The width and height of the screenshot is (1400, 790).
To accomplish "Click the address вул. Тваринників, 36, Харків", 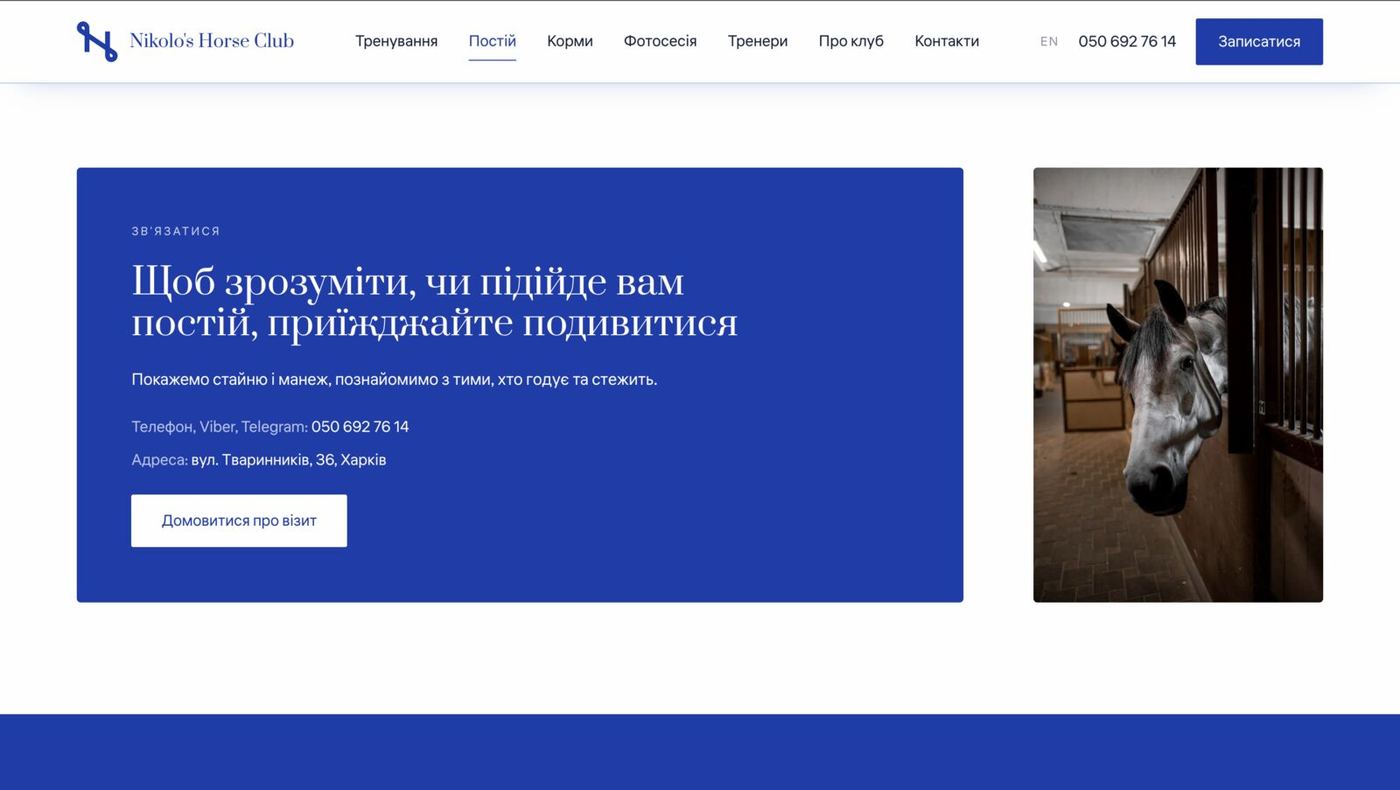I will click(289, 460).
